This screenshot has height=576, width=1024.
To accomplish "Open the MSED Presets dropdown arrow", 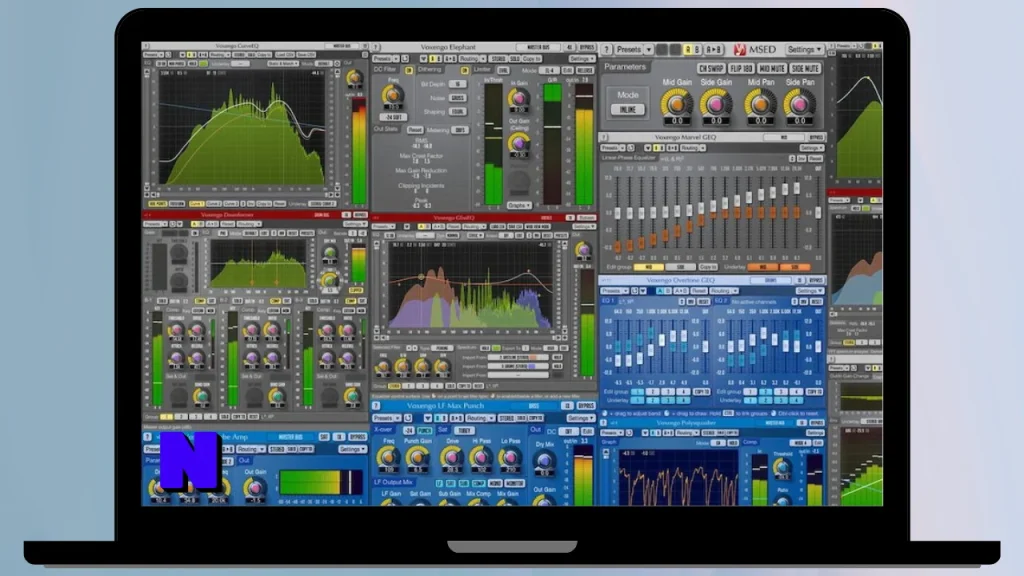I will coord(648,50).
